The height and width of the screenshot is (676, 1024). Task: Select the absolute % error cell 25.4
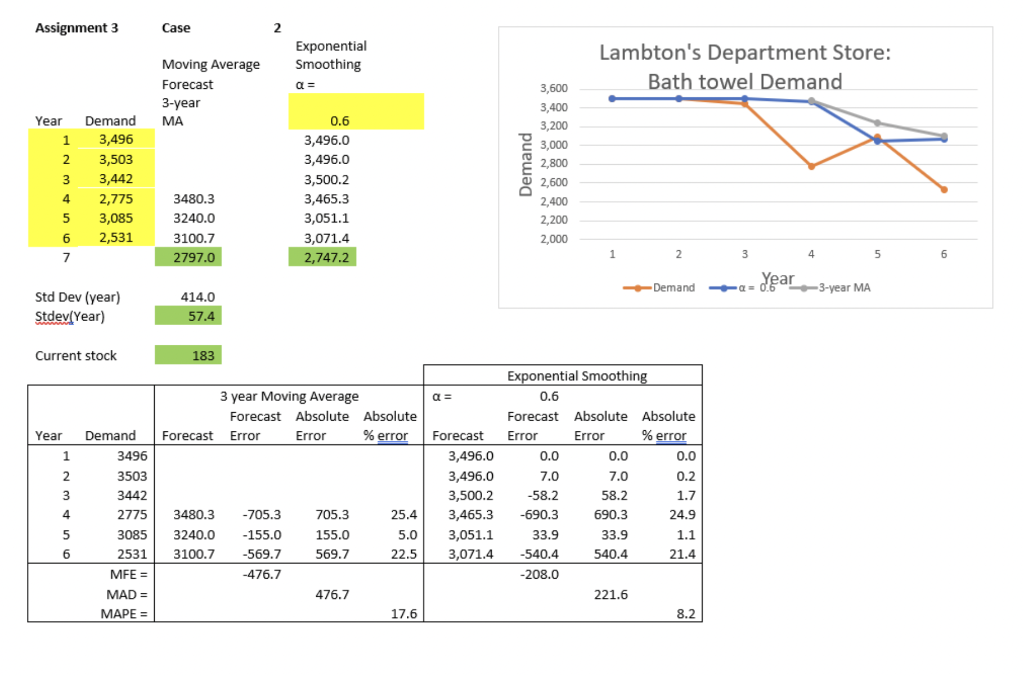coord(404,515)
